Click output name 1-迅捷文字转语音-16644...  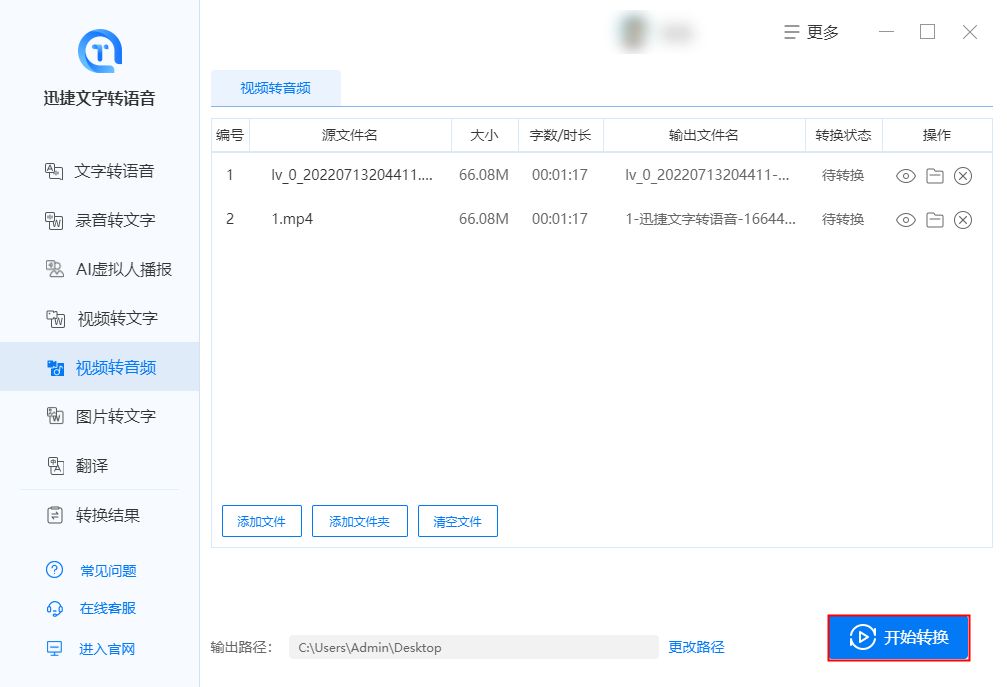pyautogui.click(x=711, y=220)
